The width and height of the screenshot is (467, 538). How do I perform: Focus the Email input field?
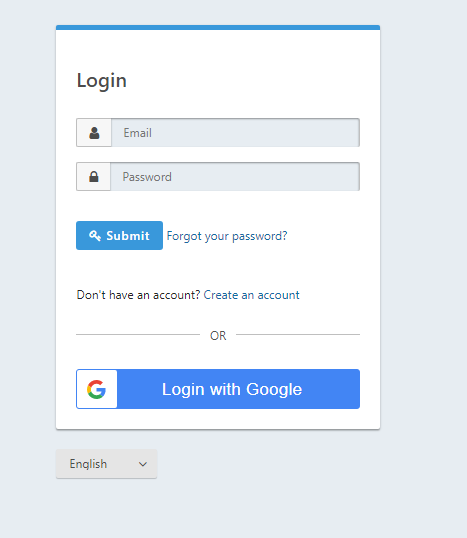coord(235,133)
